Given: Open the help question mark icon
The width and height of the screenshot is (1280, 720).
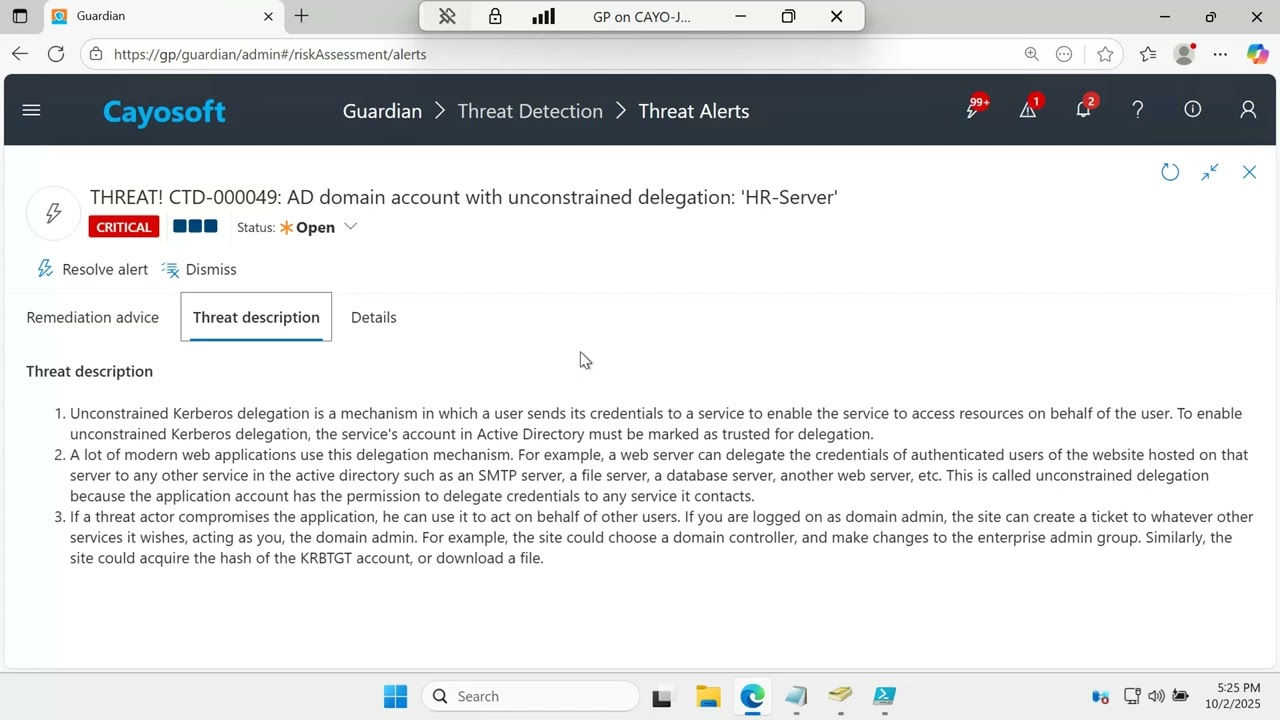Looking at the screenshot, I should coord(1138,110).
